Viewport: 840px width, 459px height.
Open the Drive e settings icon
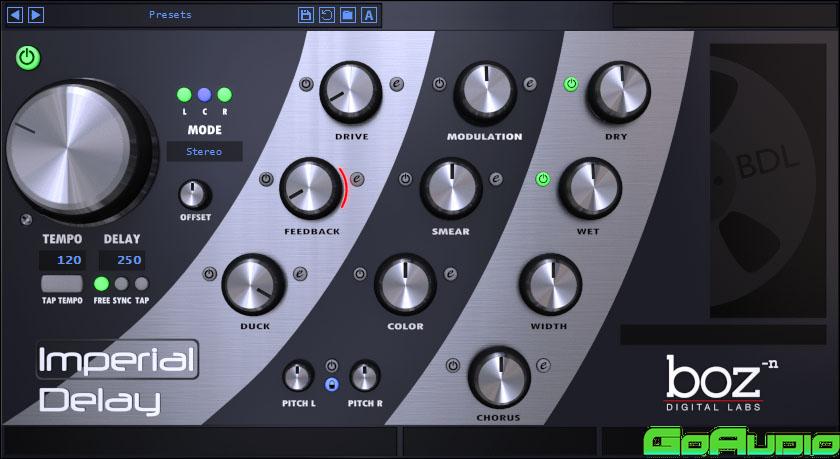[396, 84]
